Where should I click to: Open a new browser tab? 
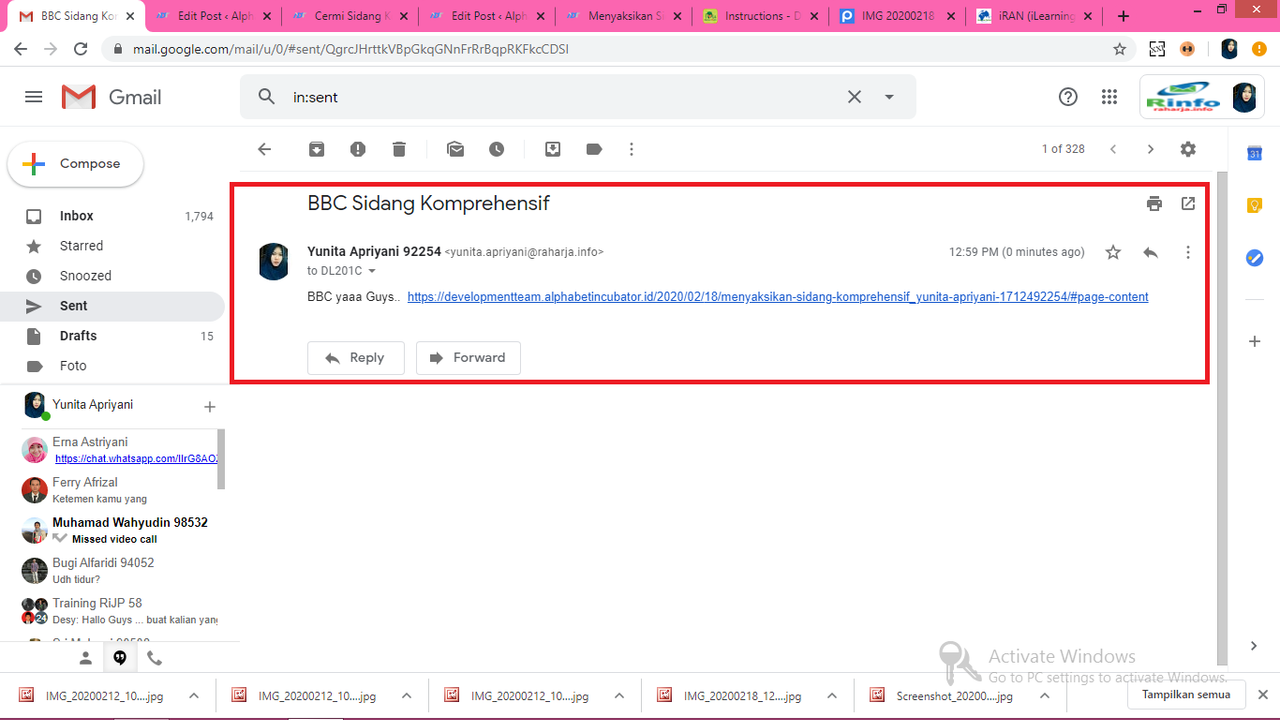(x=1124, y=16)
